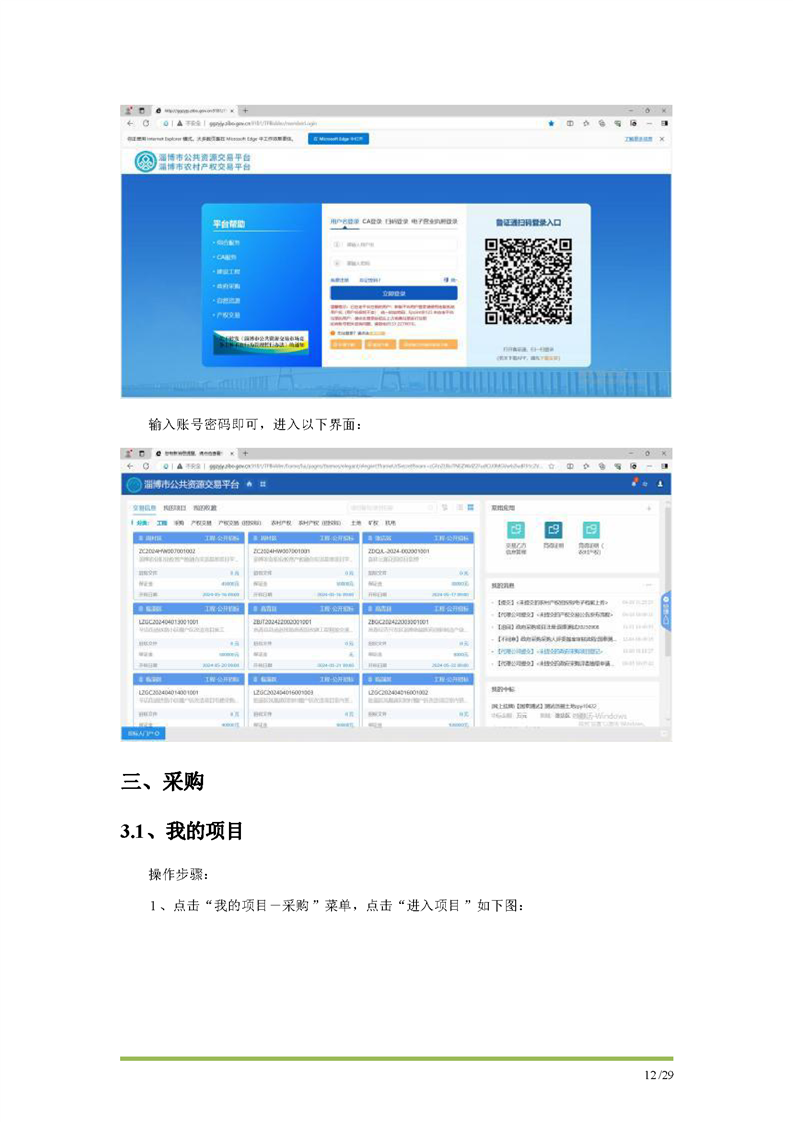793x1122 pixels.
Task: Open the user avatar icon in dashboard header
Action: pyautogui.click(x=659, y=484)
